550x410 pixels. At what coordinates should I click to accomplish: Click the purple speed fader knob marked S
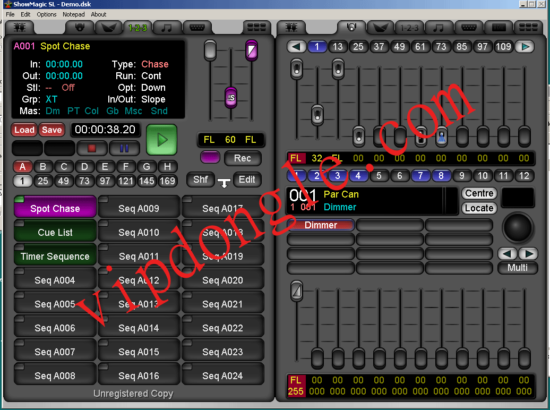[231, 98]
